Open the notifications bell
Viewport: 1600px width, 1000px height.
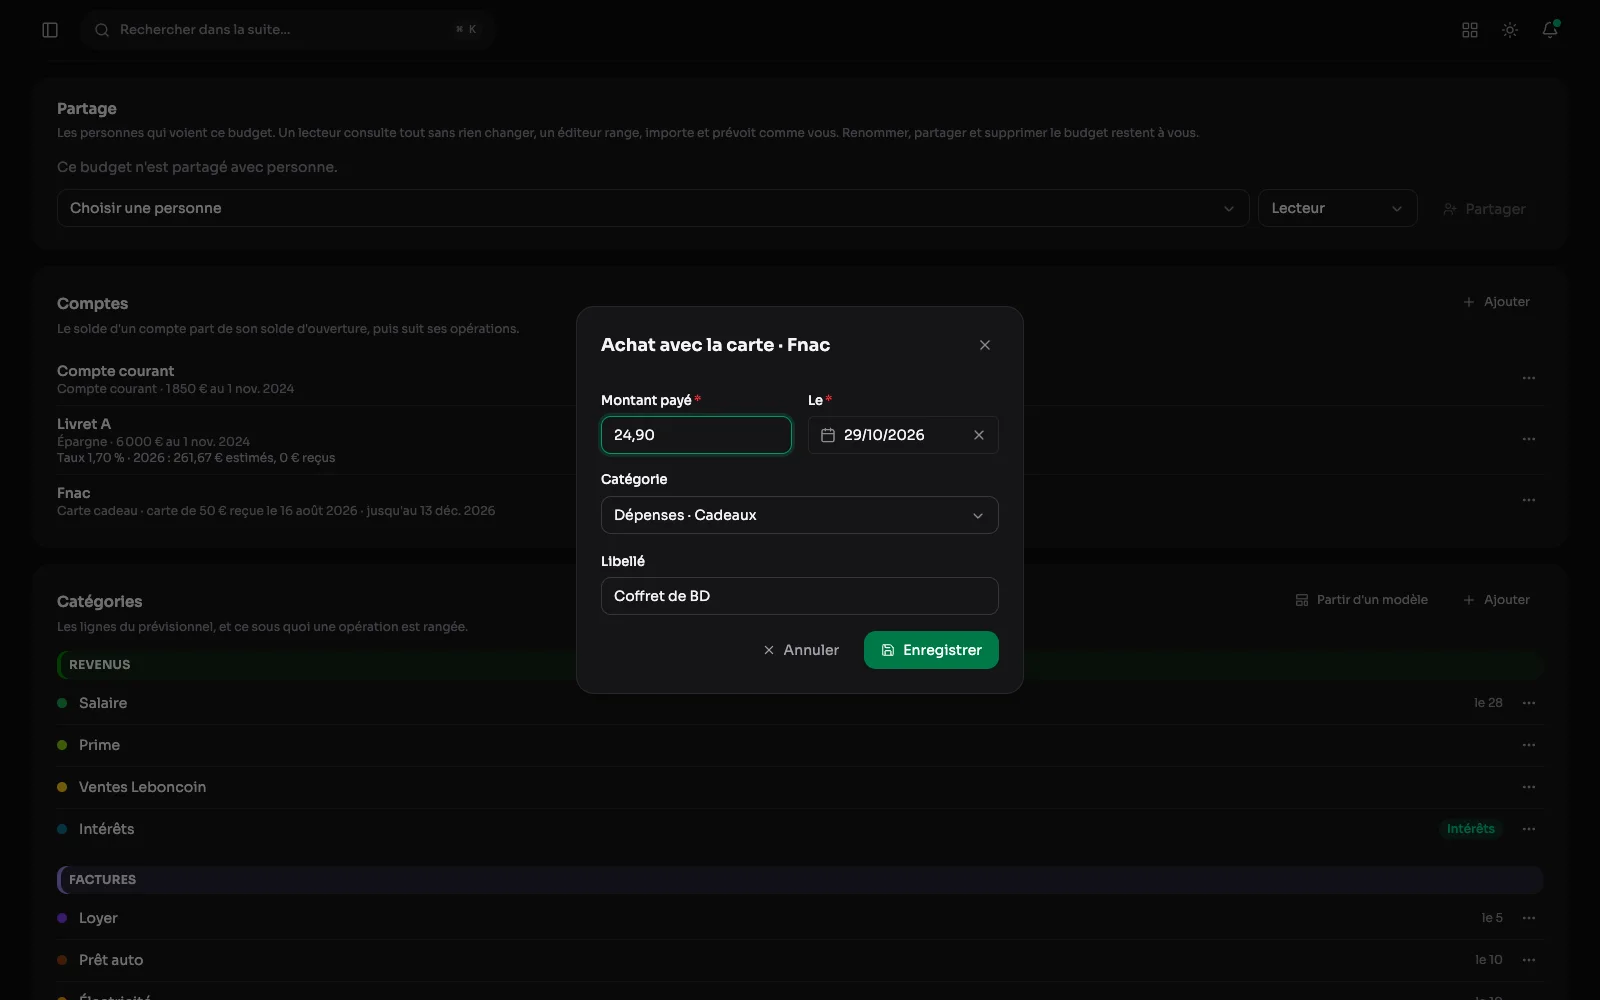1550,30
